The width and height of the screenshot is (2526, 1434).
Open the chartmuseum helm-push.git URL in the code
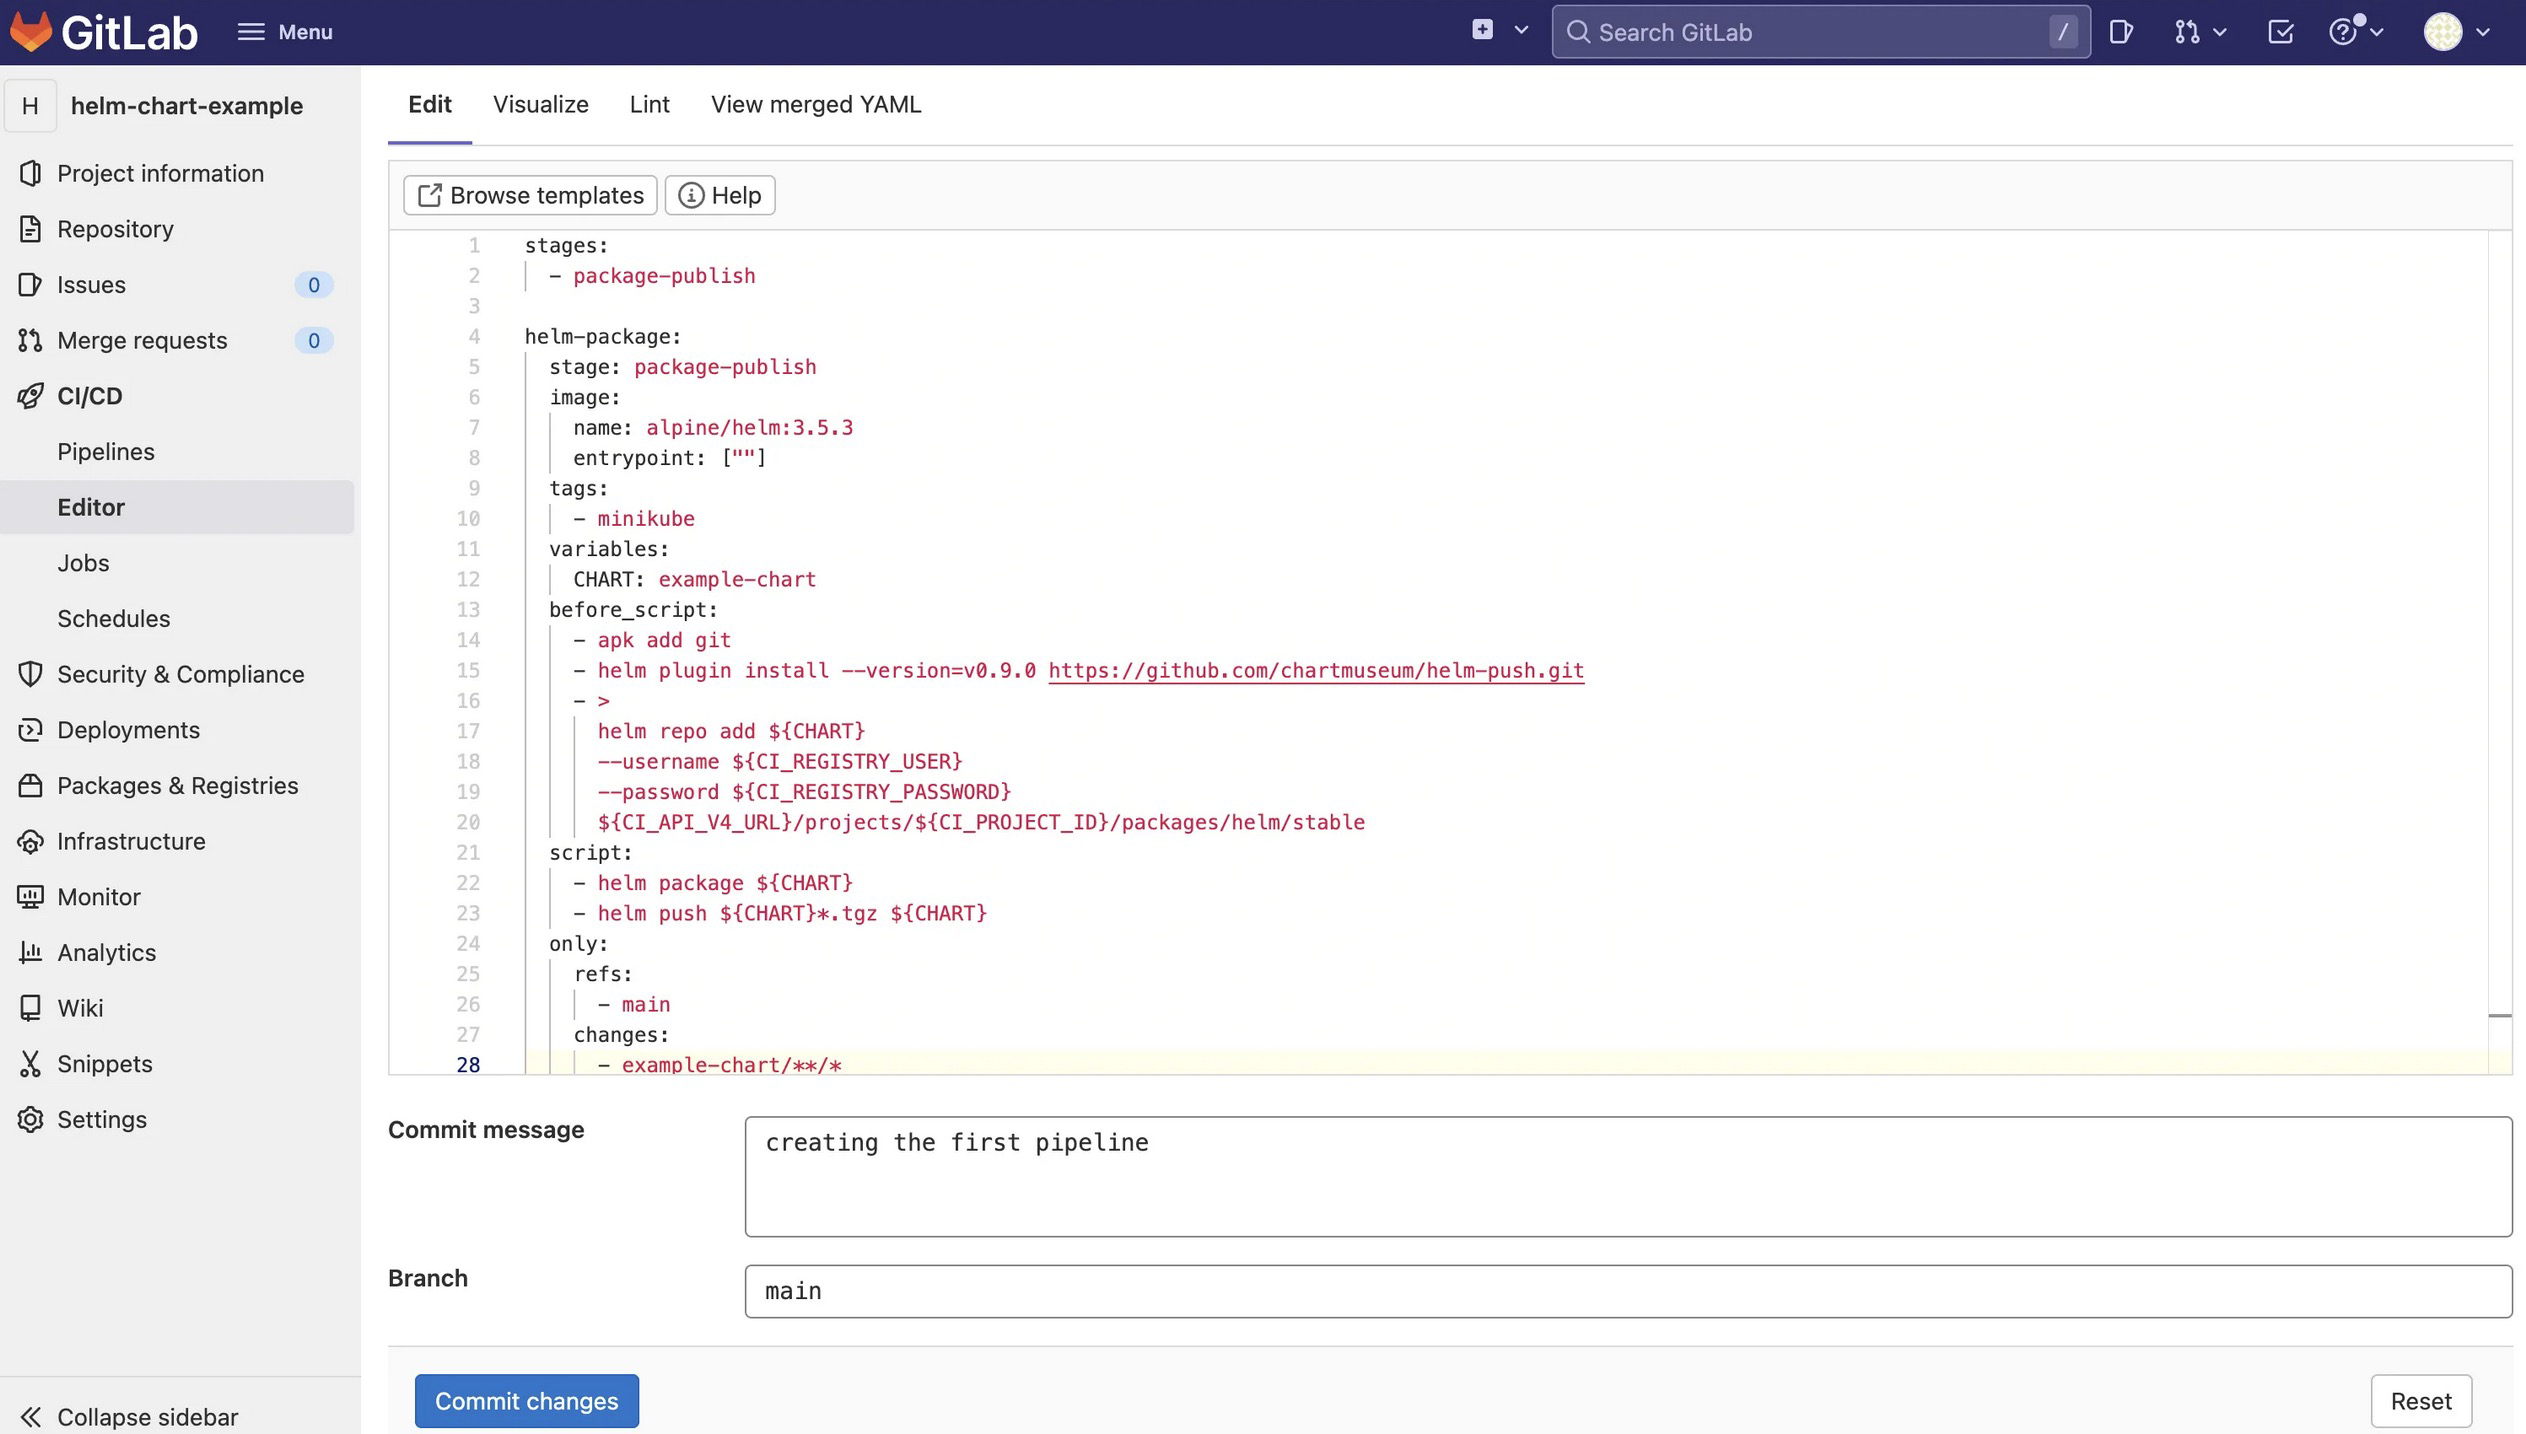(1316, 671)
